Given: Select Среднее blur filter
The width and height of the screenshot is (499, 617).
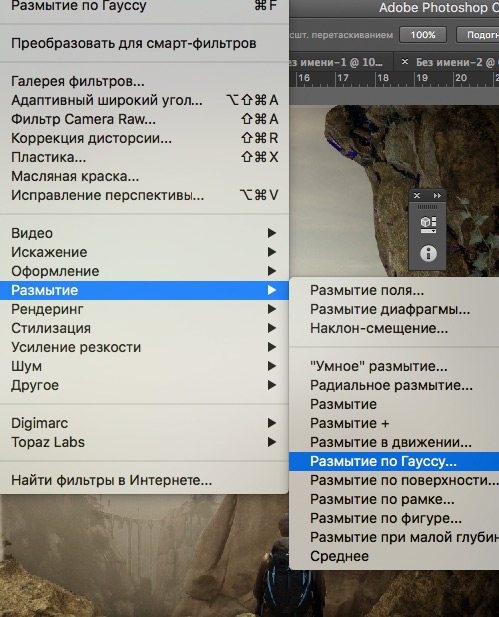Looking at the screenshot, I should pyautogui.click(x=394, y=556).
